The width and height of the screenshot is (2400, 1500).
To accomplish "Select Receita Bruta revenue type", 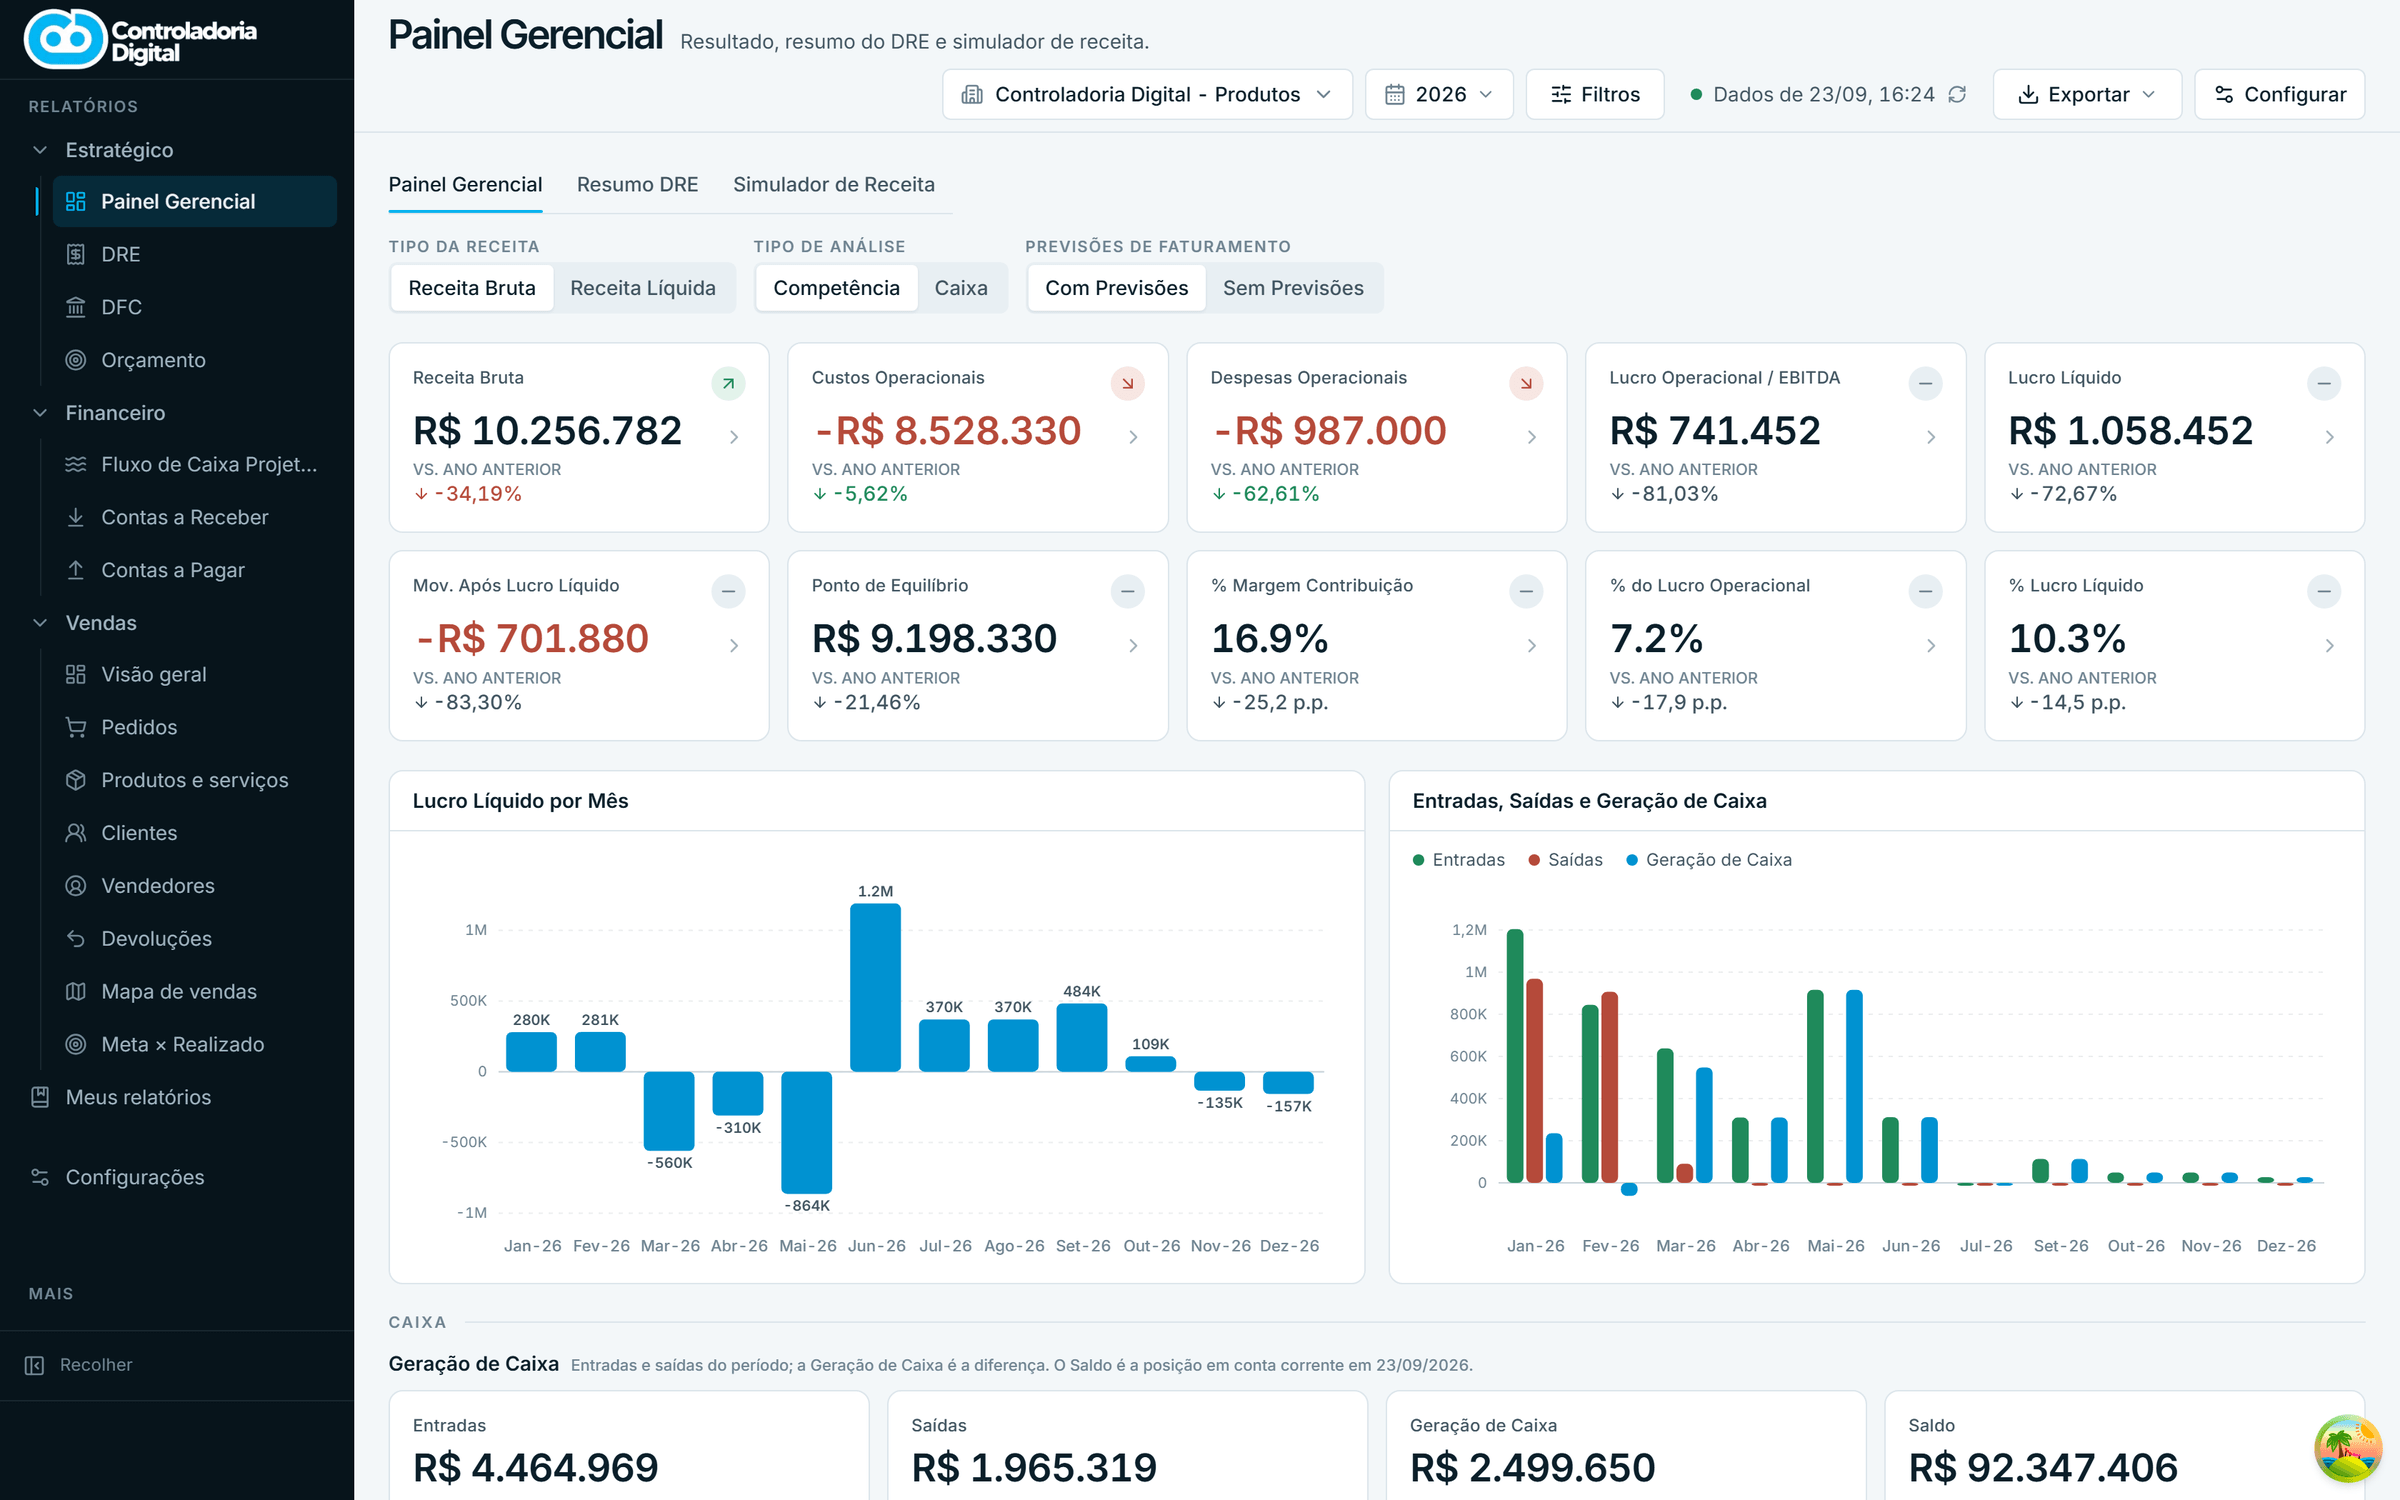I will click(x=472, y=288).
